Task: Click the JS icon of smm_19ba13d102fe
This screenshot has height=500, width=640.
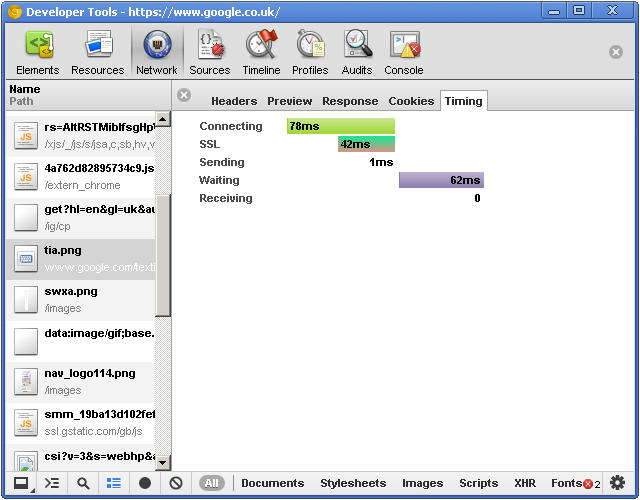Action: [x=26, y=423]
